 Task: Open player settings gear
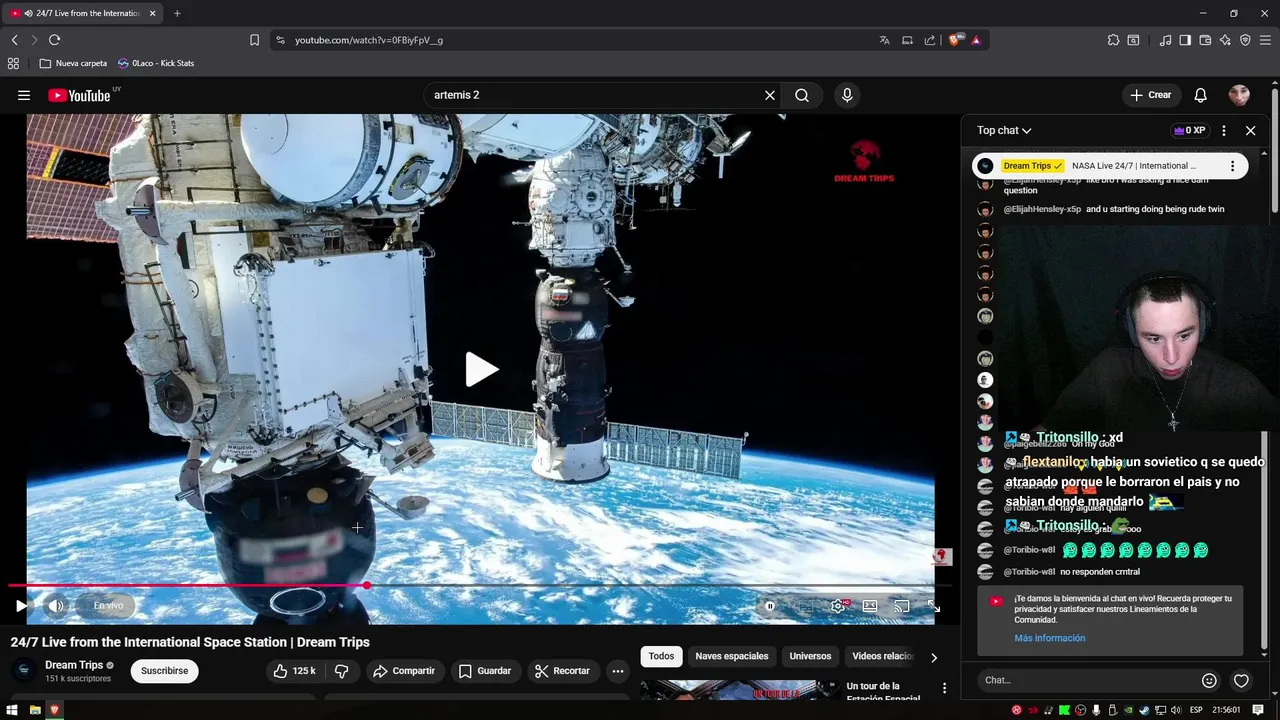pyautogui.click(x=838, y=606)
